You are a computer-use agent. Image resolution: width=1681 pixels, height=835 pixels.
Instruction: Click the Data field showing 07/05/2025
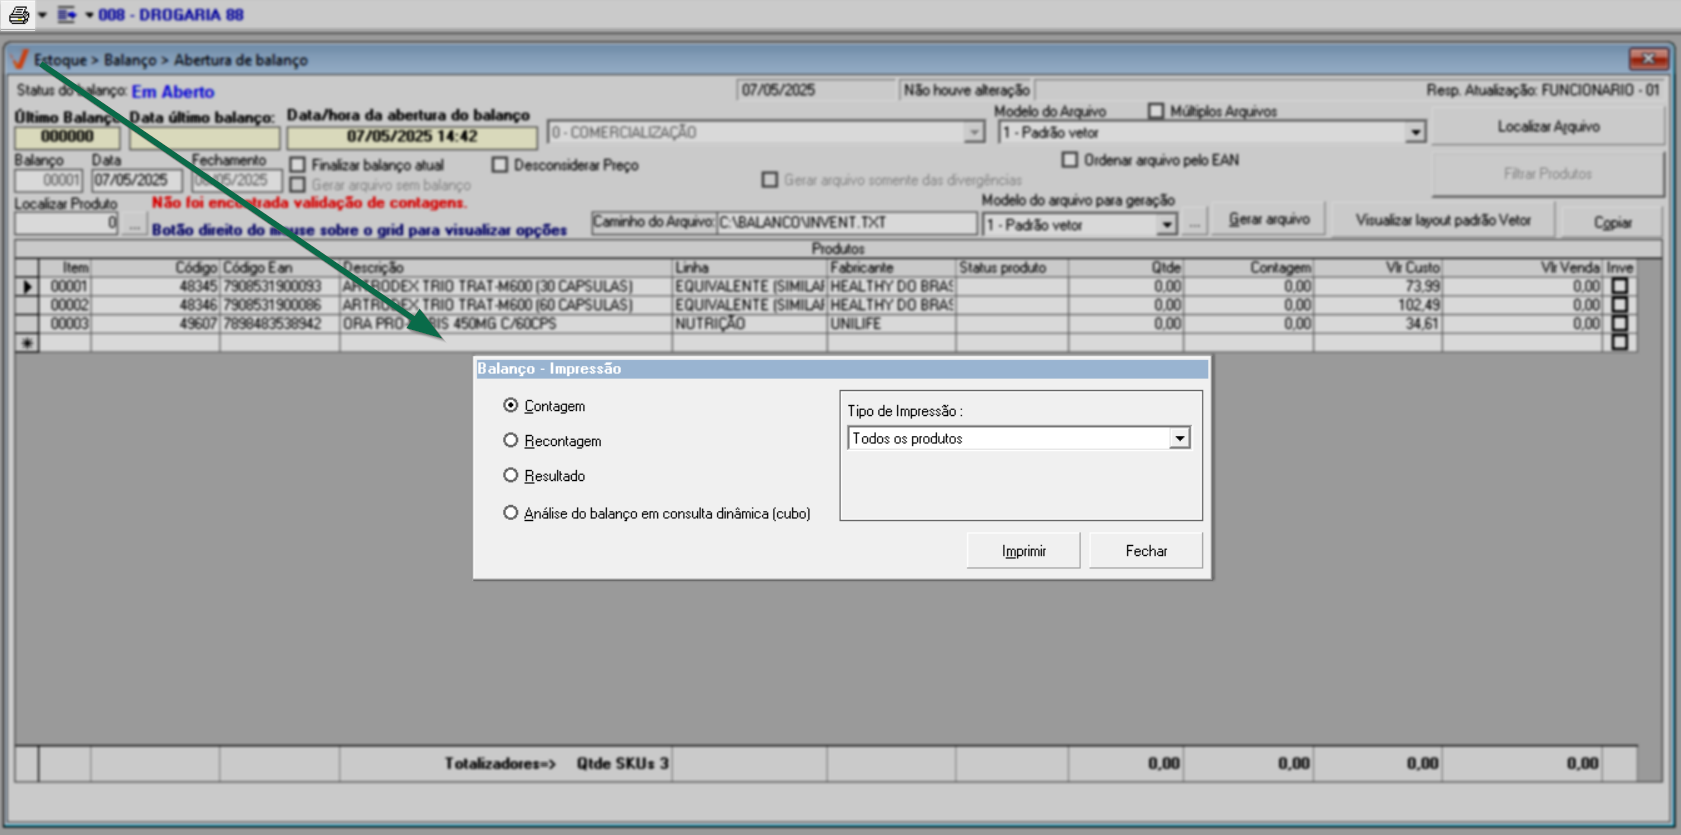(137, 180)
